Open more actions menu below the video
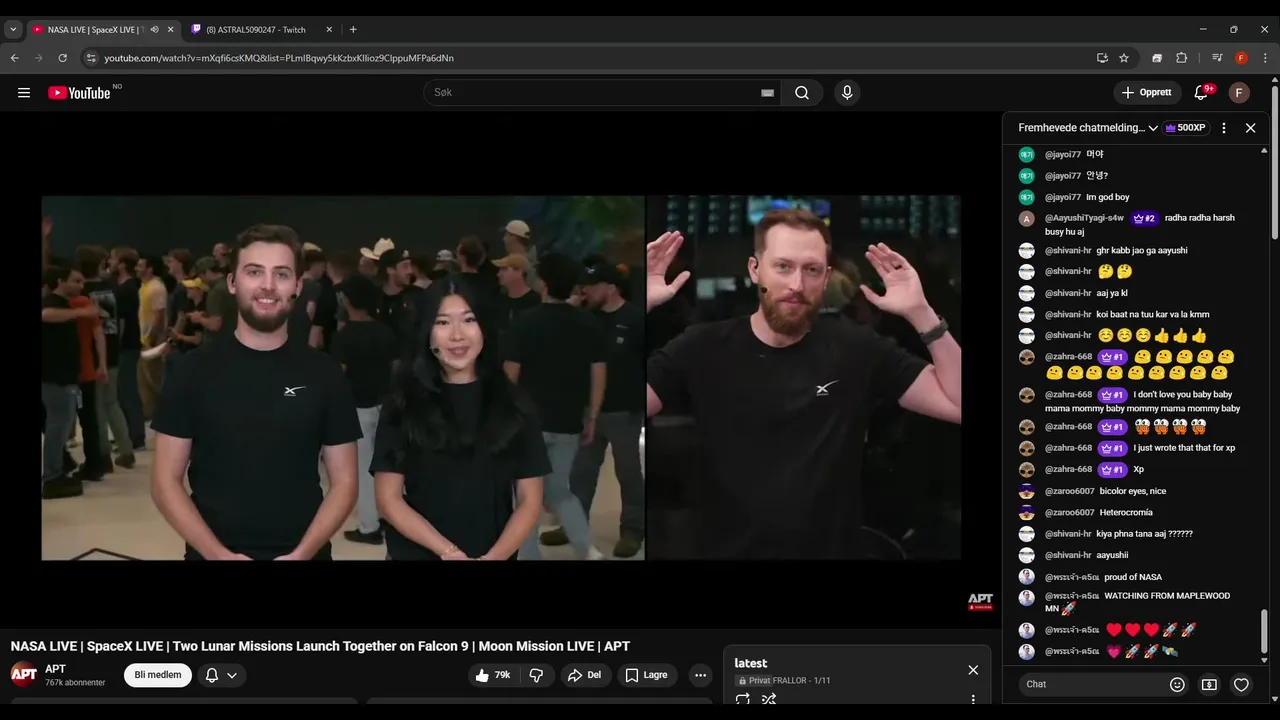This screenshot has width=1280, height=720. pos(700,675)
